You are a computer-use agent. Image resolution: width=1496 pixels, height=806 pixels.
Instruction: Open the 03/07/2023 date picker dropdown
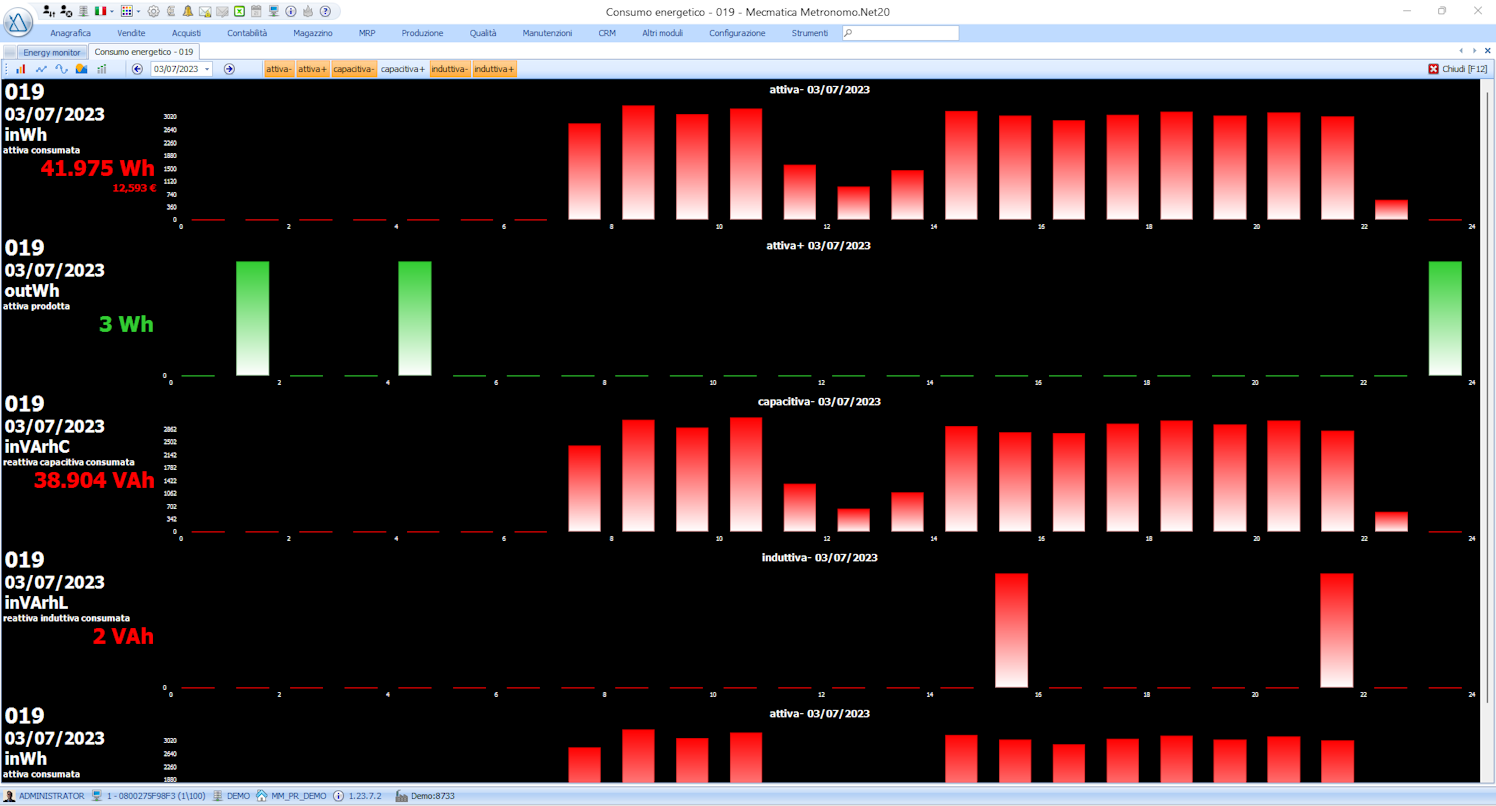pos(207,69)
